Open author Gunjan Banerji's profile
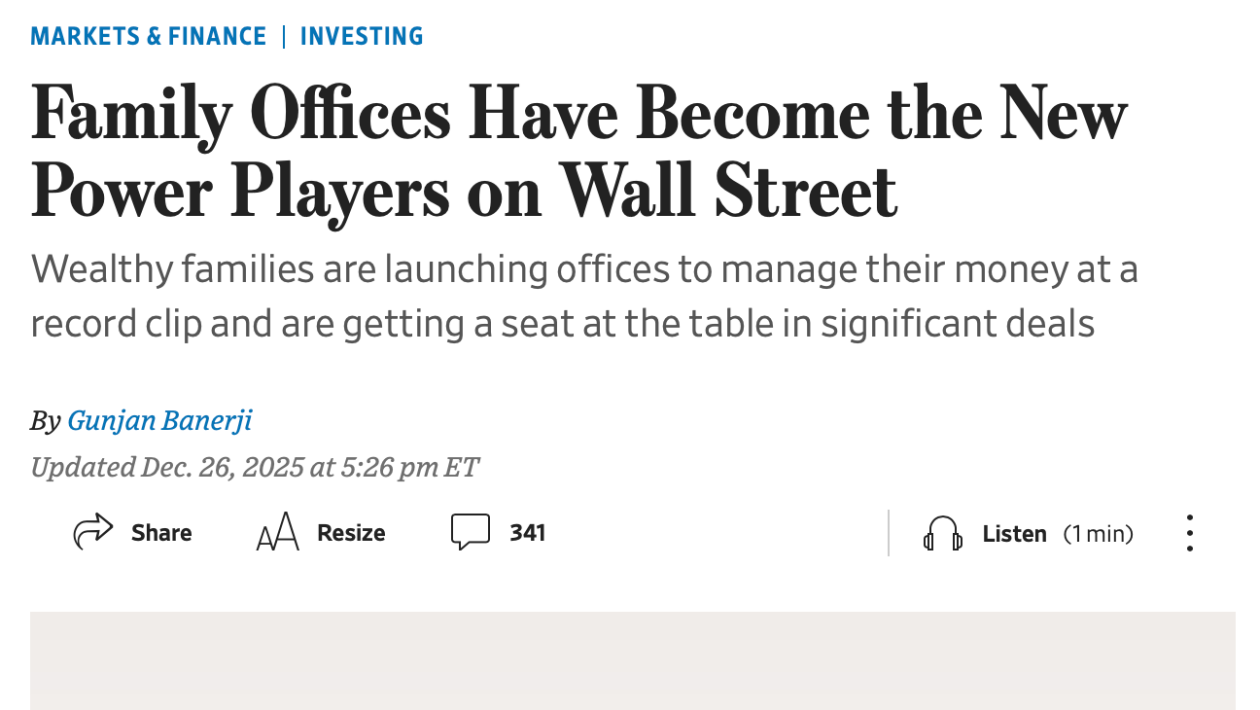 click(x=160, y=420)
